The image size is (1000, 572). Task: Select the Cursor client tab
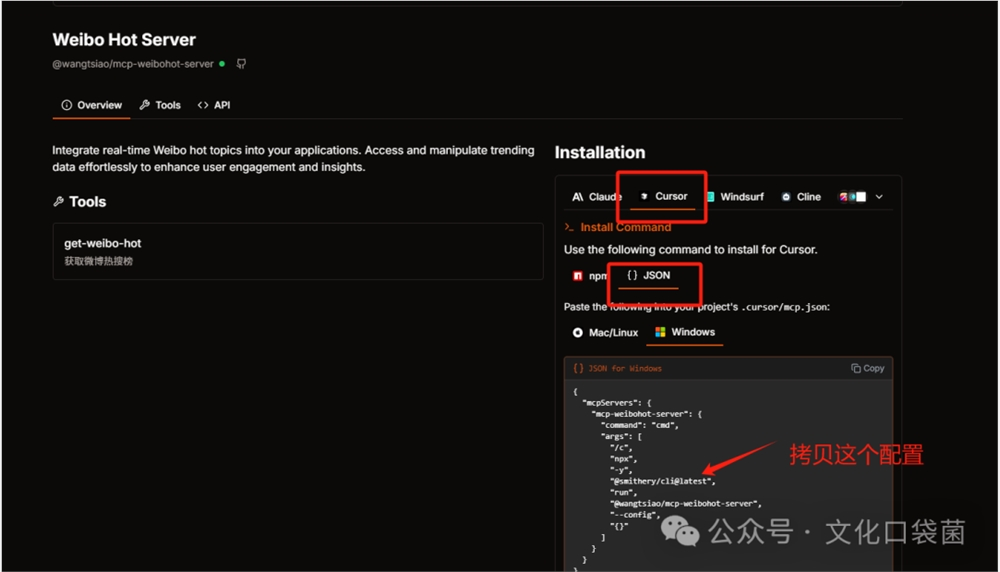[664, 196]
